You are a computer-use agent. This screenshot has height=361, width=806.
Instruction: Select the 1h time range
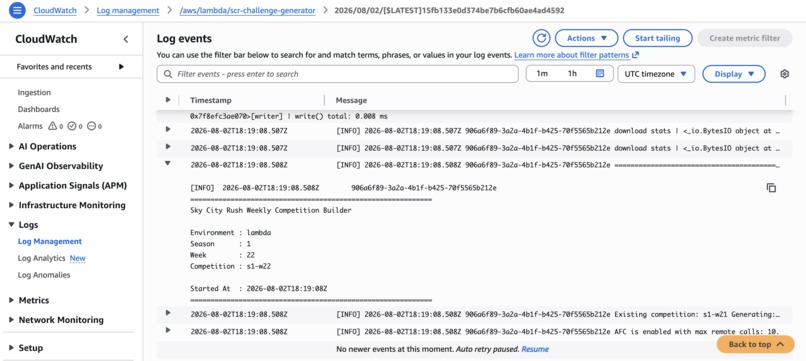572,74
